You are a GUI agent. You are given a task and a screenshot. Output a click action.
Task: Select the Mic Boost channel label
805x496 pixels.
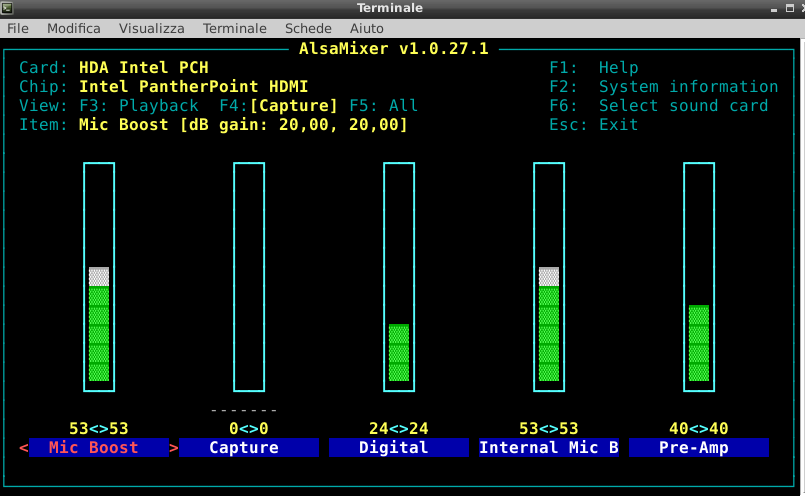(99, 448)
